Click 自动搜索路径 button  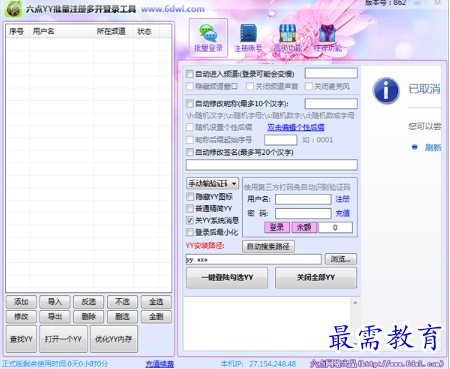(x=268, y=247)
